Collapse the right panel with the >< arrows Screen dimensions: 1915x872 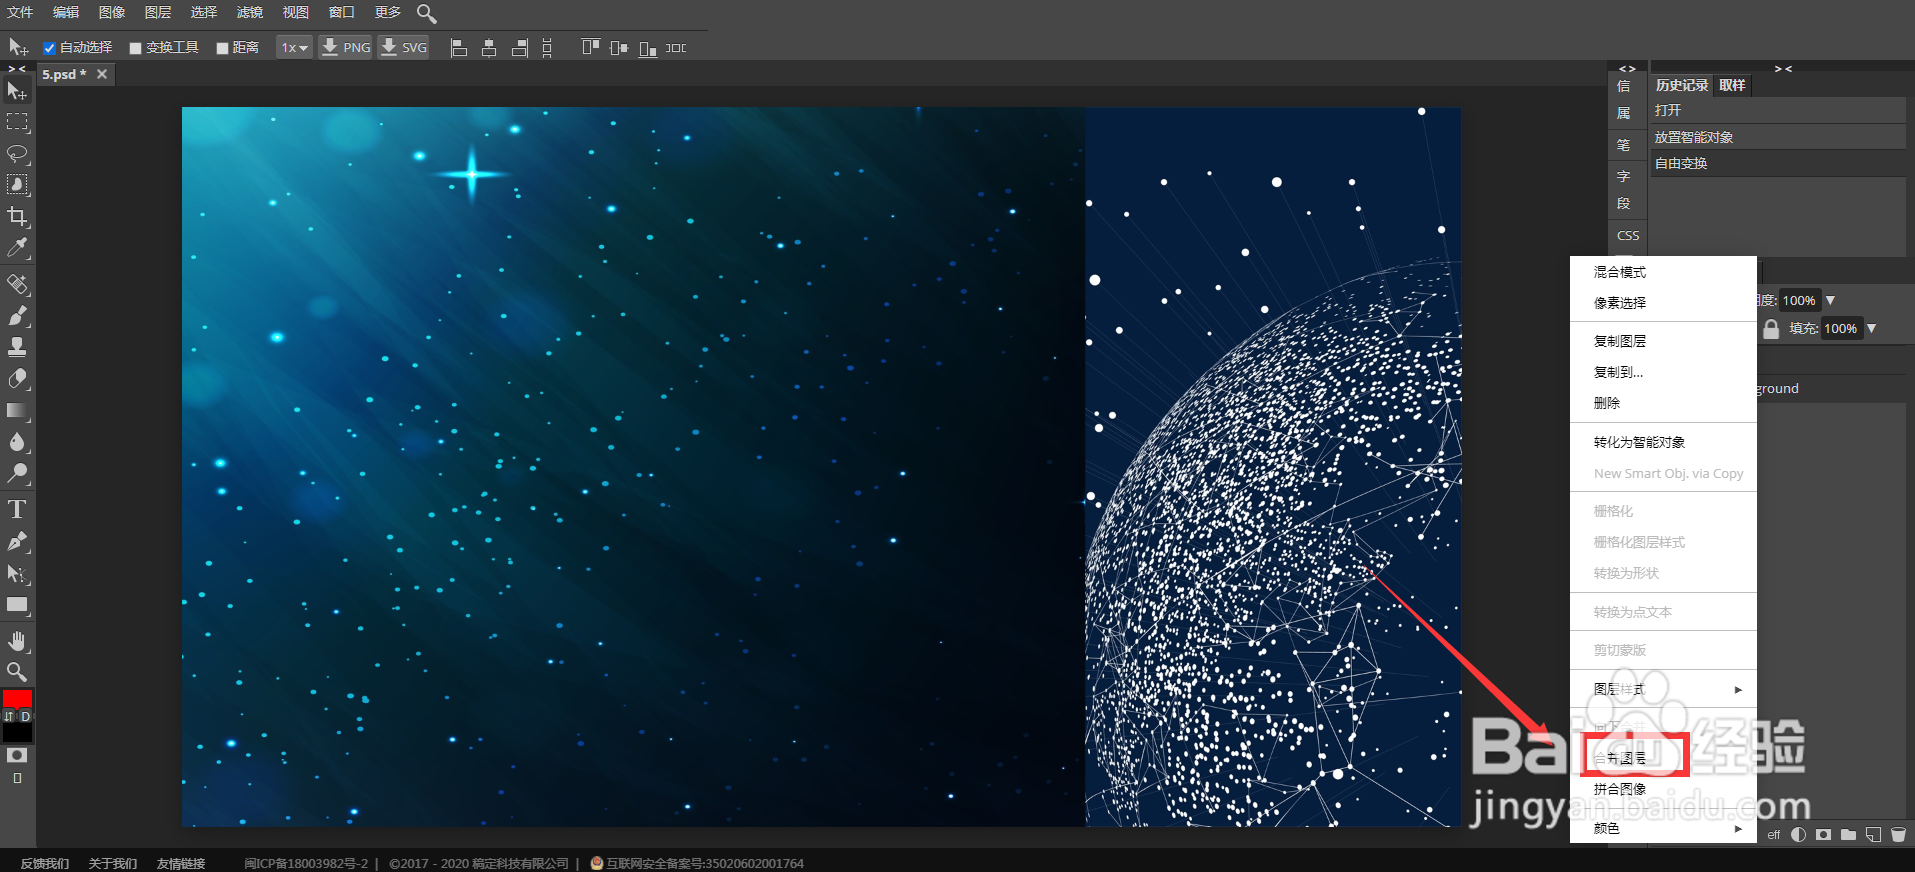pos(1783,69)
